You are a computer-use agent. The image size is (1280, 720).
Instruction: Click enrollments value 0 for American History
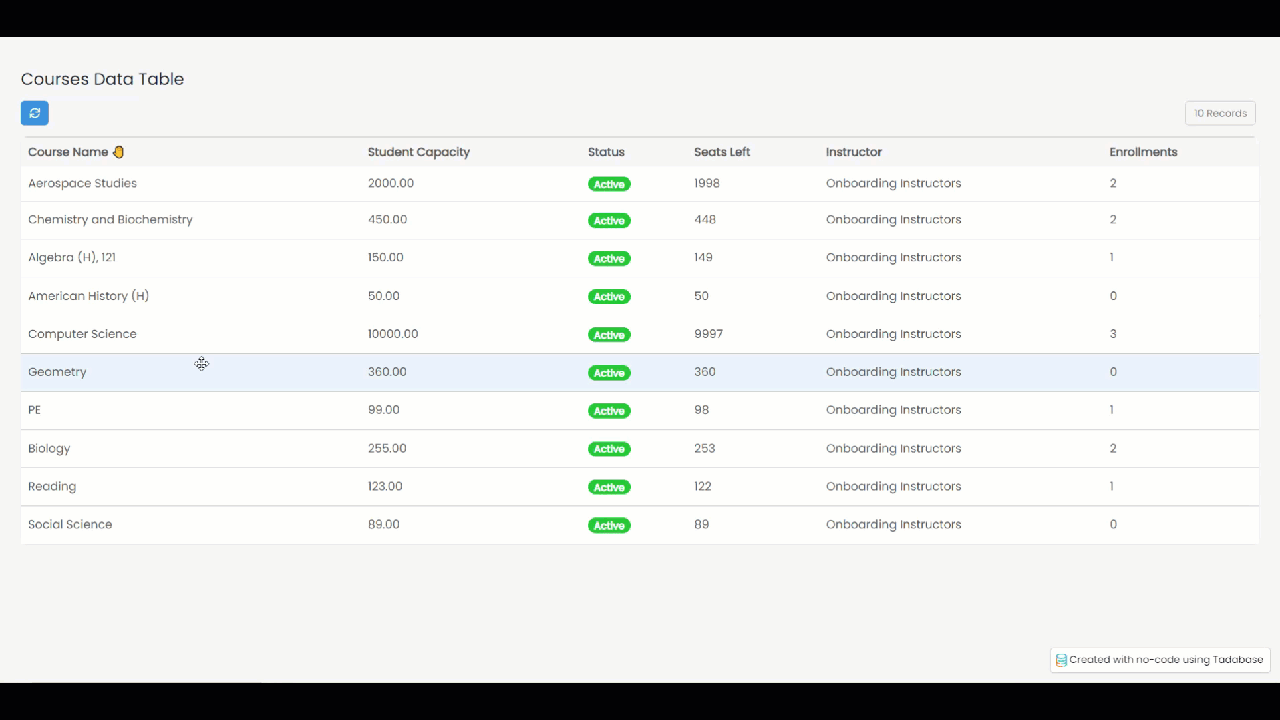coord(1113,296)
